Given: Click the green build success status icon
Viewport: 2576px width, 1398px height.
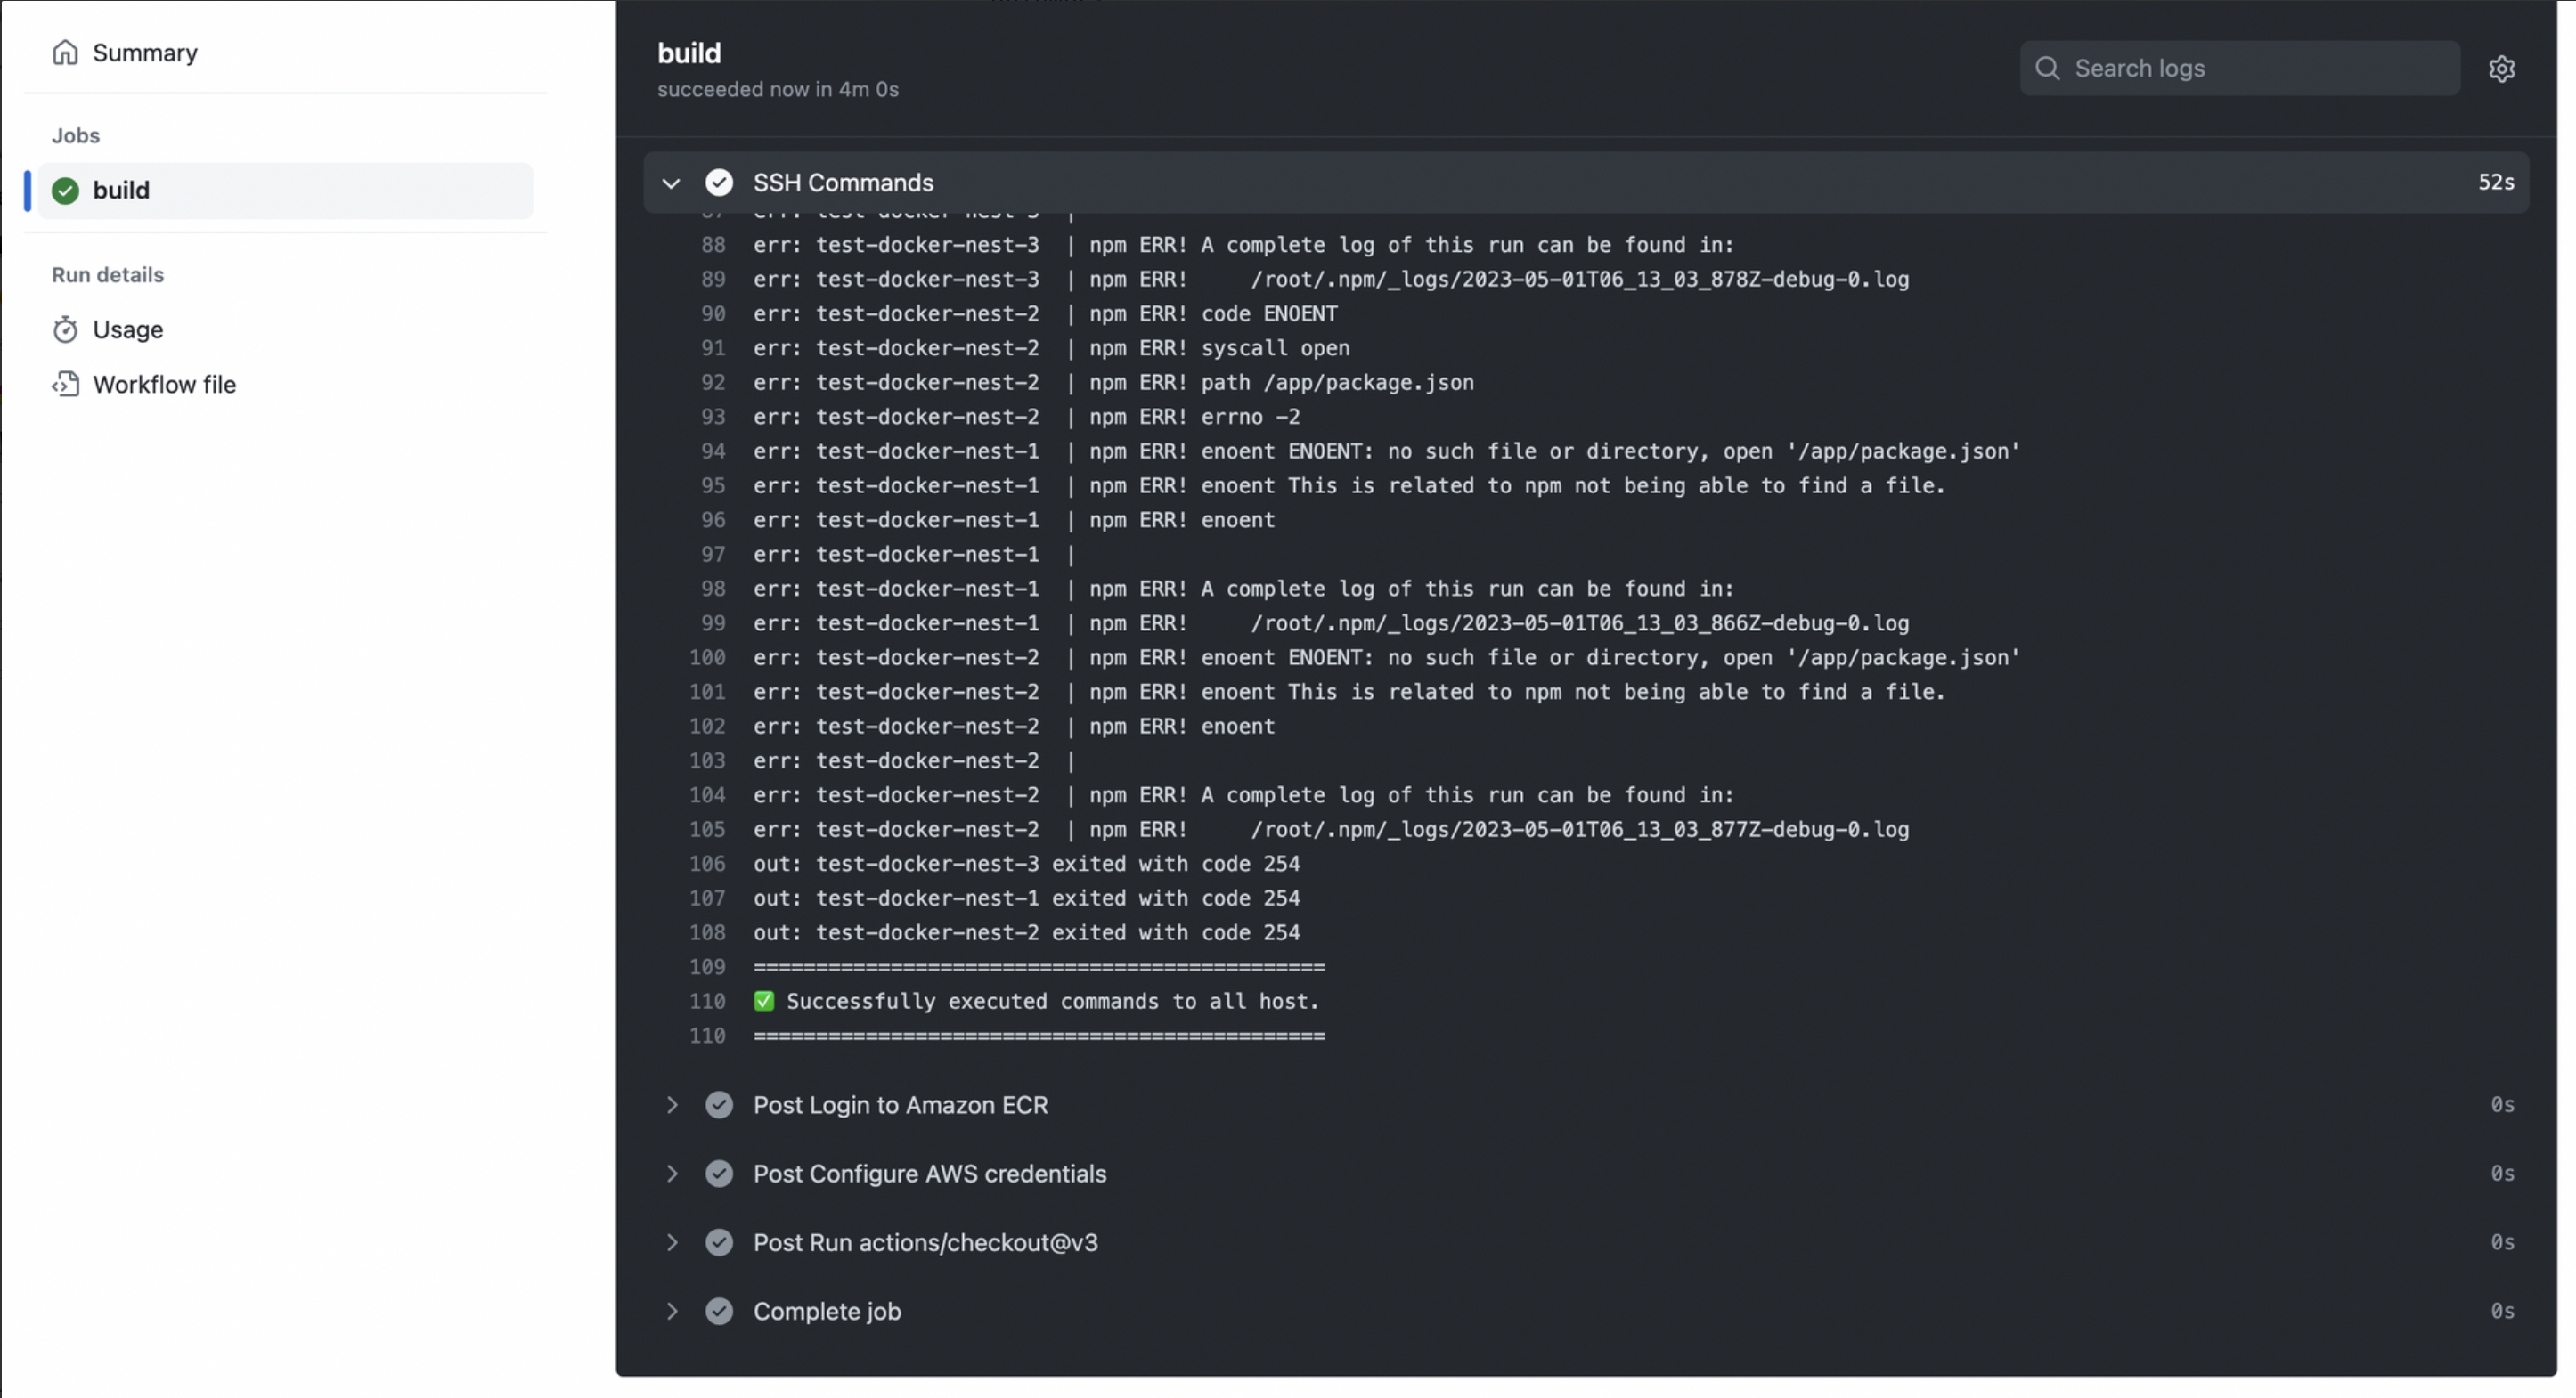Looking at the screenshot, I should coord(65,190).
